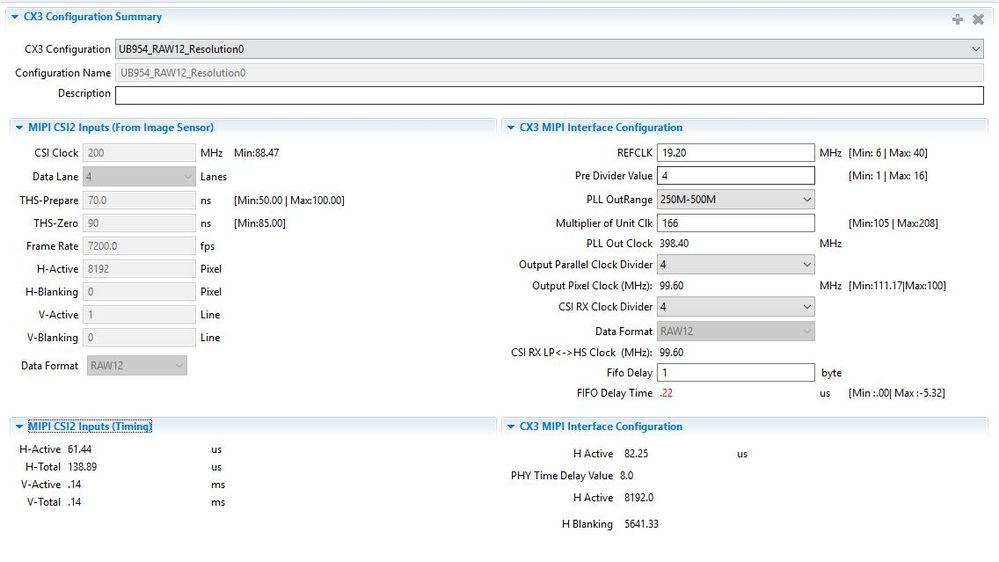Click the Multiplier of Unit Clk field
The image size is (999, 562).
[x=735, y=223]
